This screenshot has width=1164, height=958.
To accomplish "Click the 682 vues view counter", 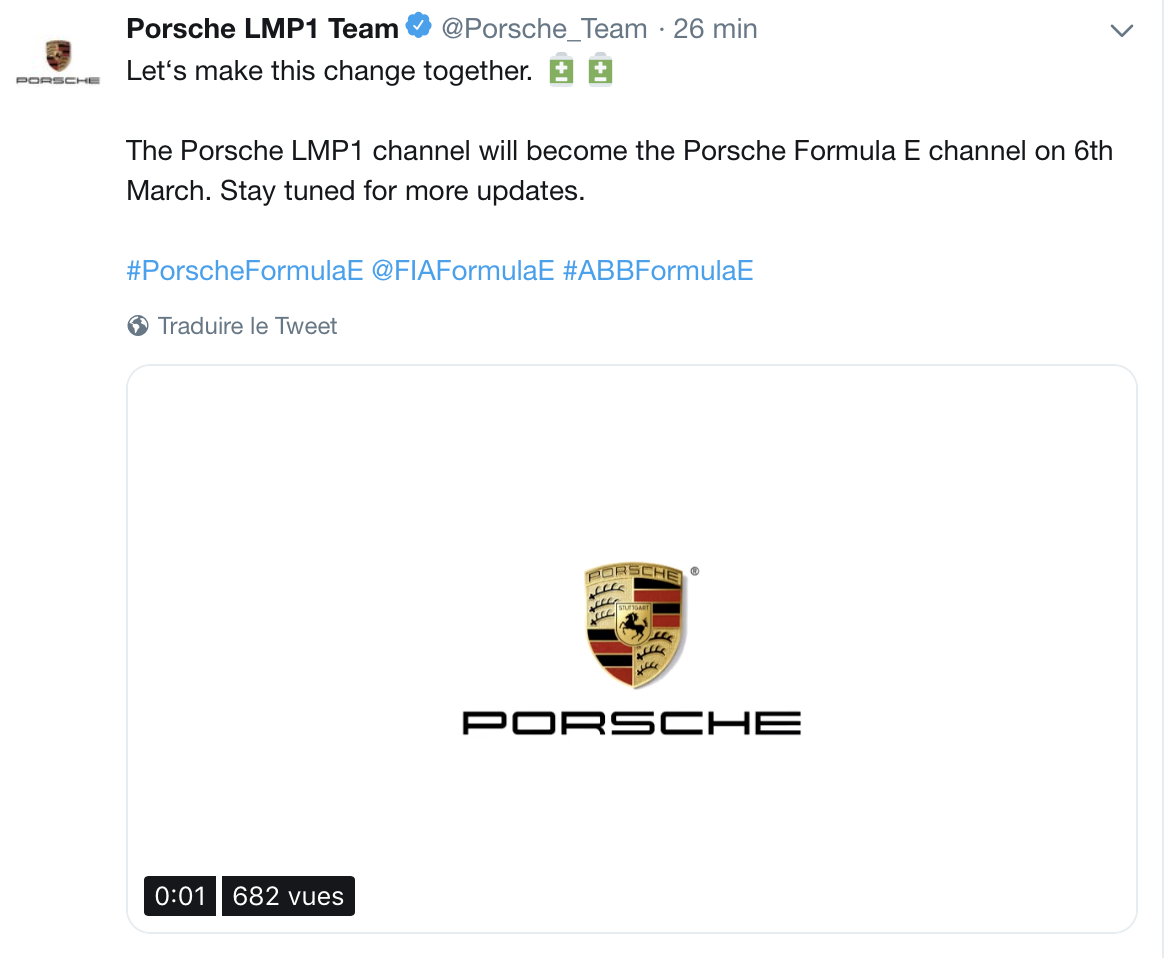I will [288, 896].
